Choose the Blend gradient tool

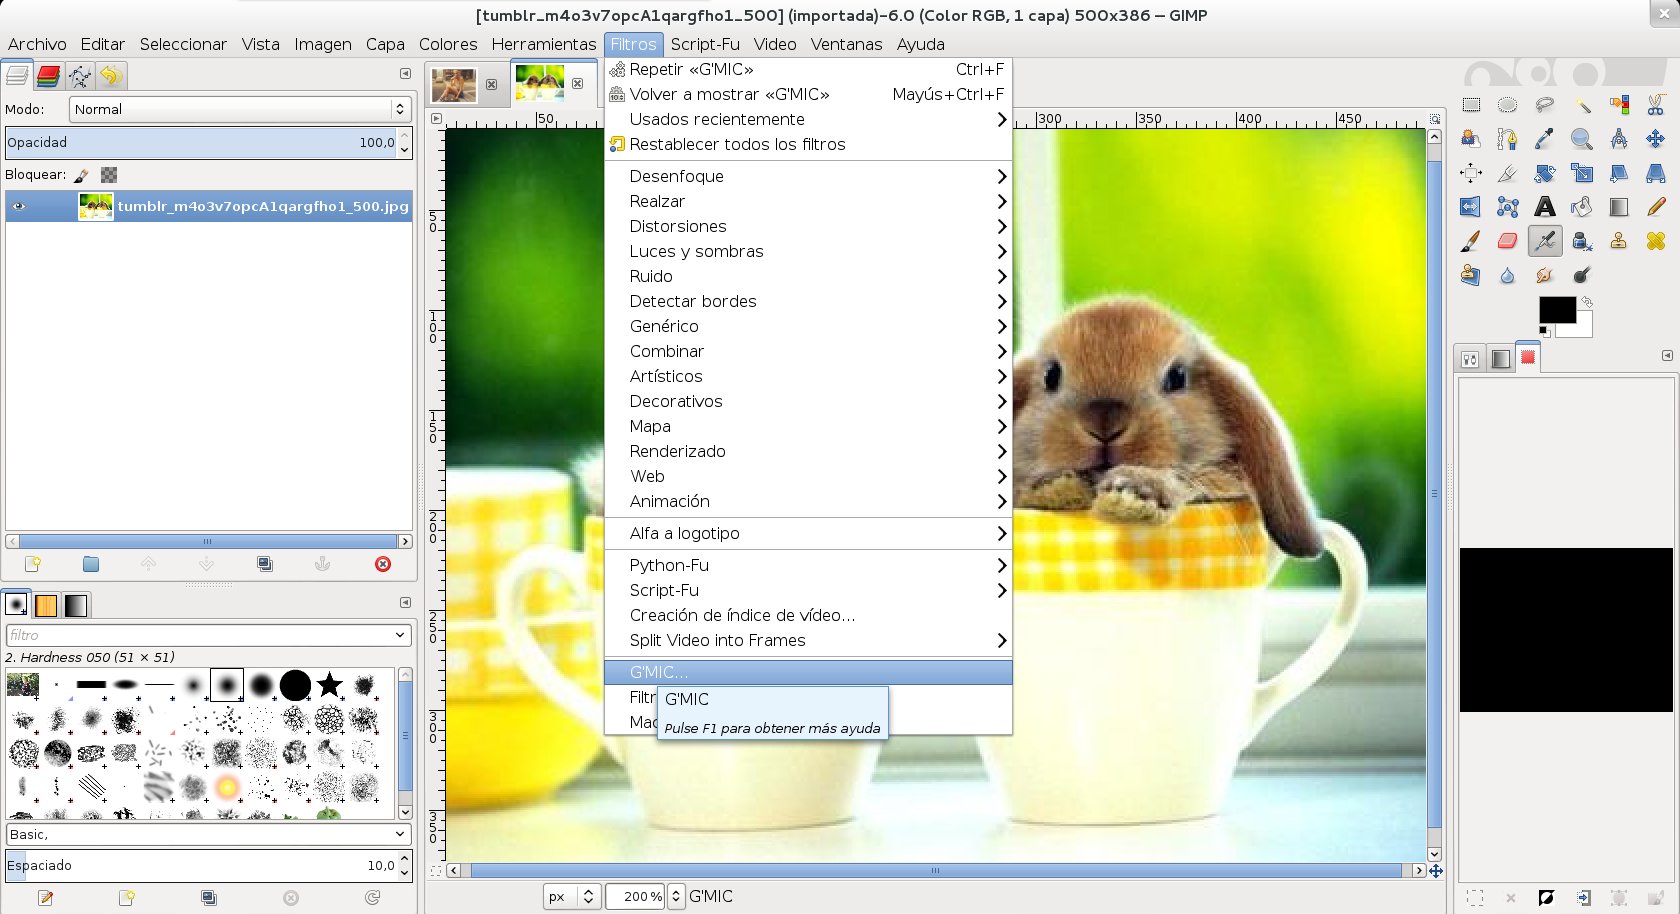coord(1619,207)
